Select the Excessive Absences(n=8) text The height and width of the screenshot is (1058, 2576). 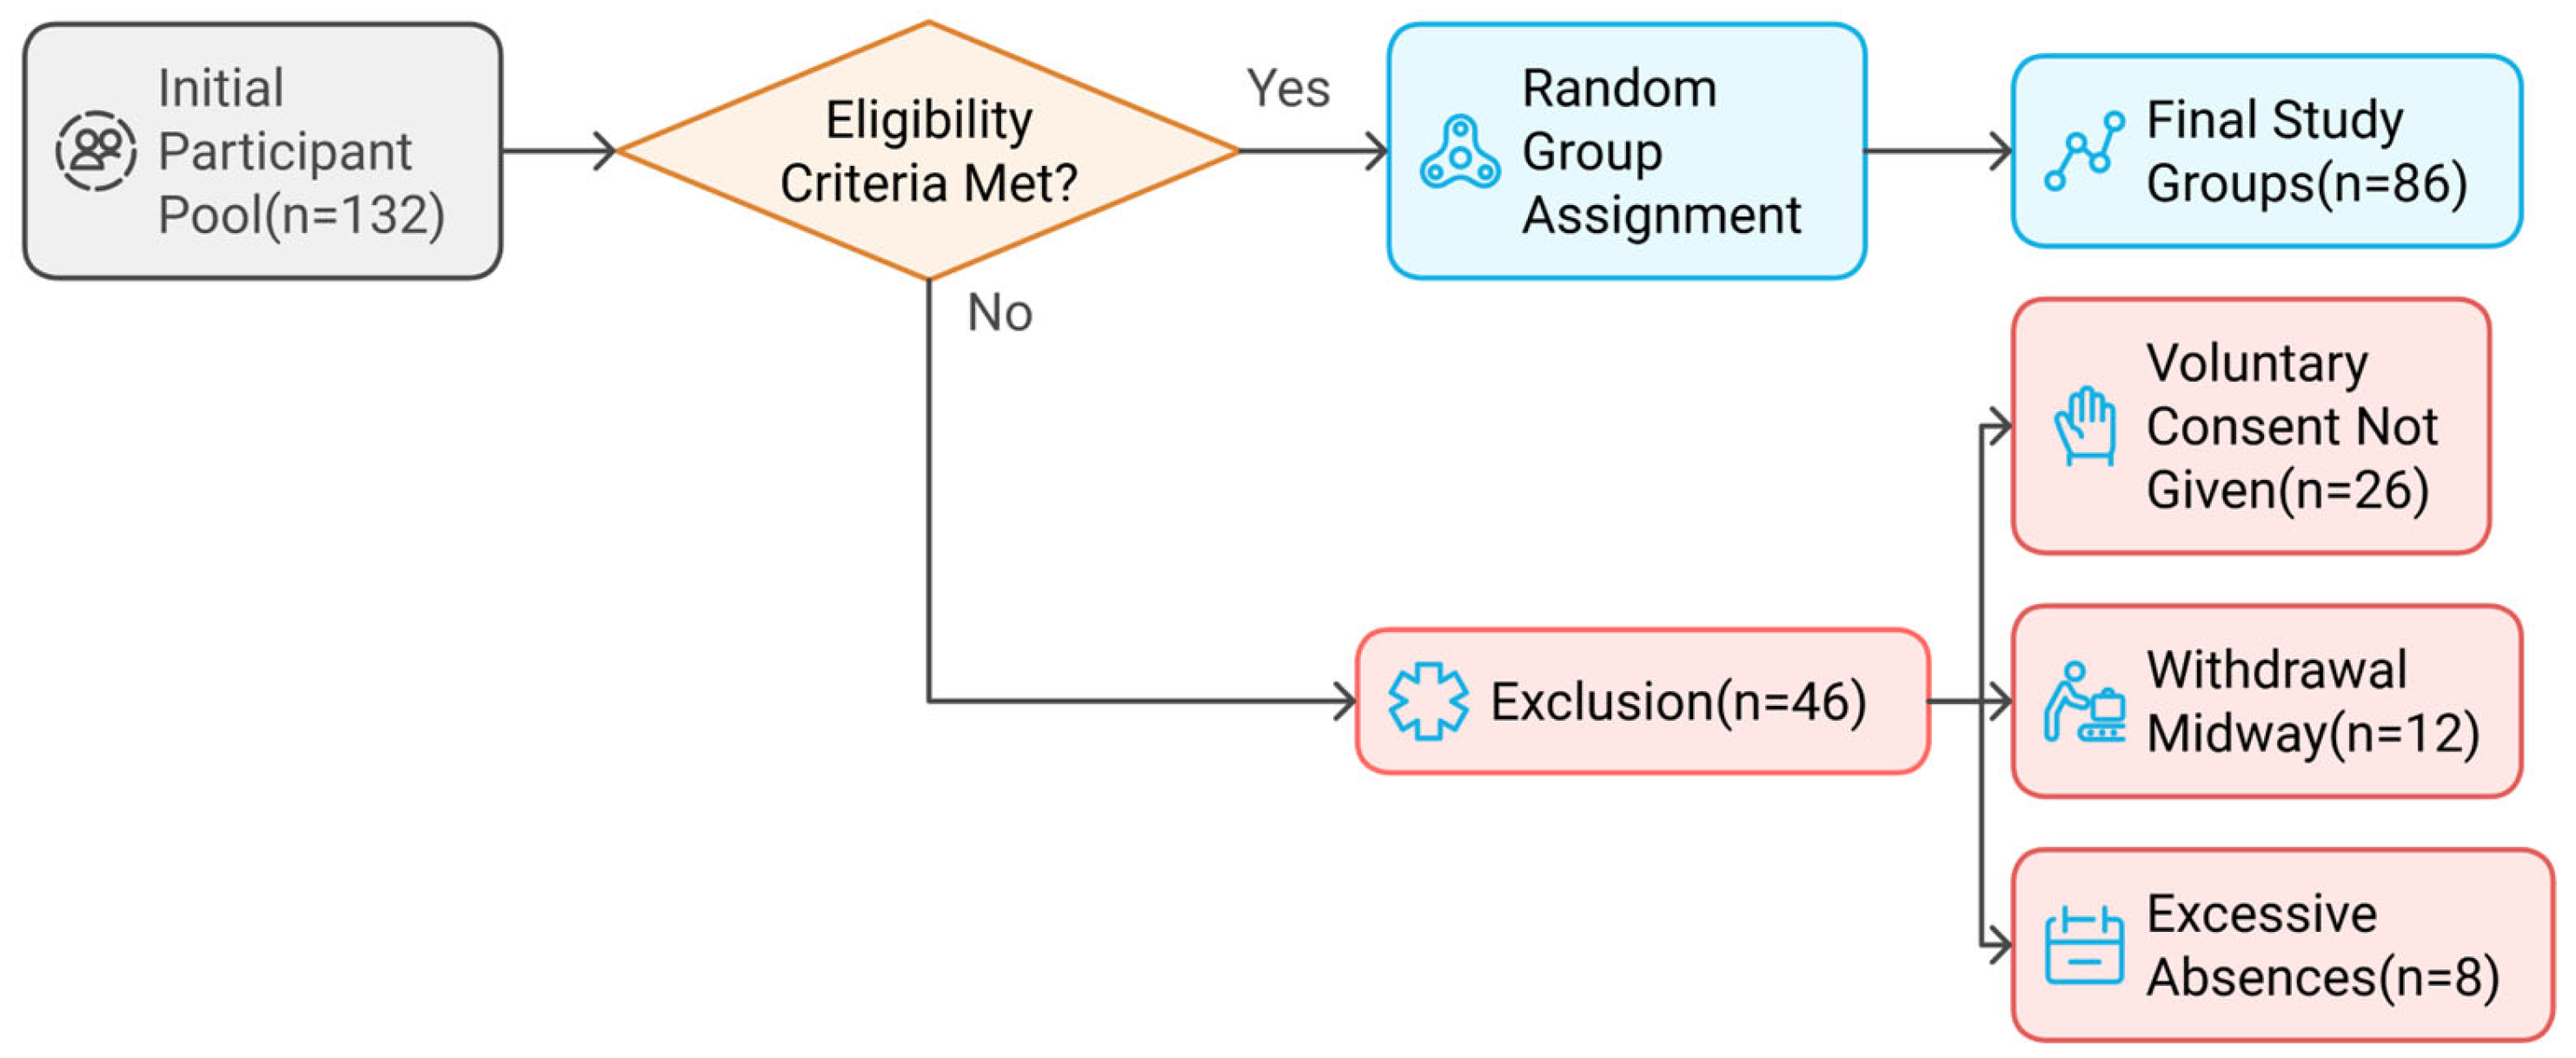(x=2322, y=946)
